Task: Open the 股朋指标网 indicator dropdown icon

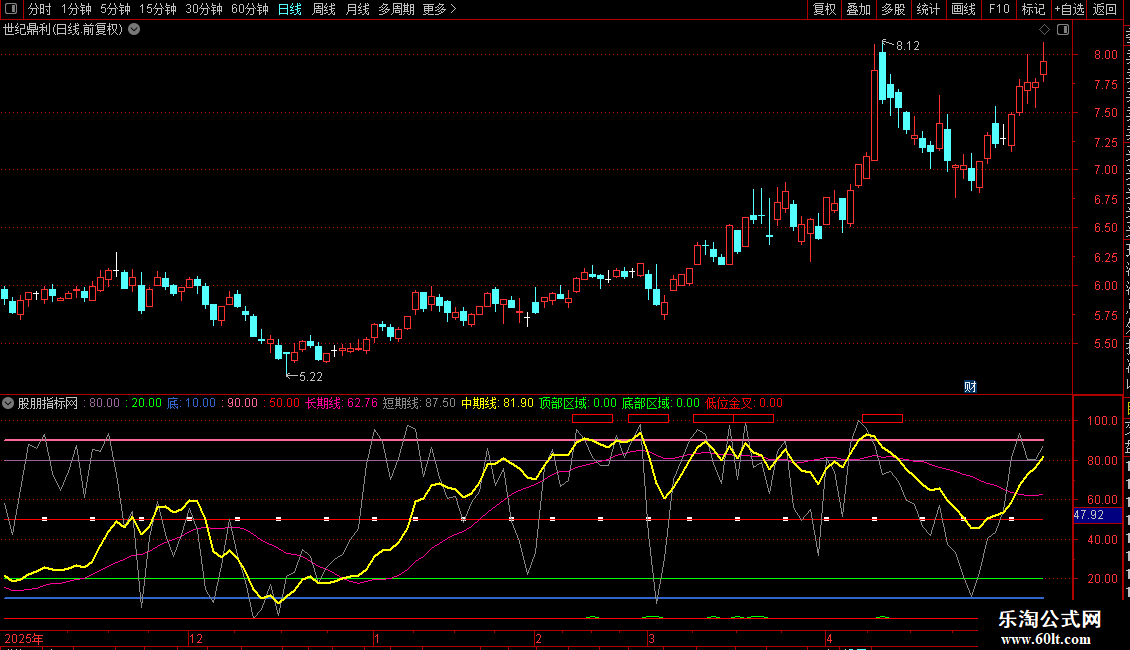Action: pyautogui.click(x=8, y=404)
